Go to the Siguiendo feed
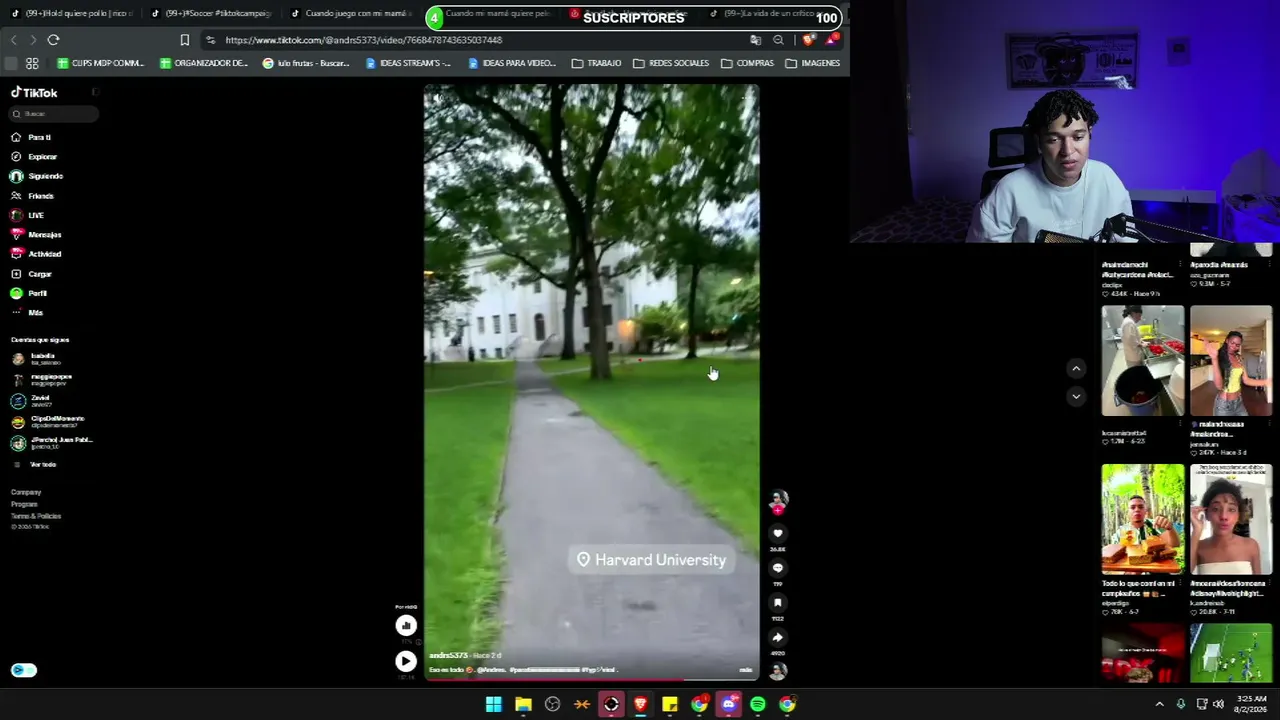The height and width of the screenshot is (720, 1280). [37, 176]
